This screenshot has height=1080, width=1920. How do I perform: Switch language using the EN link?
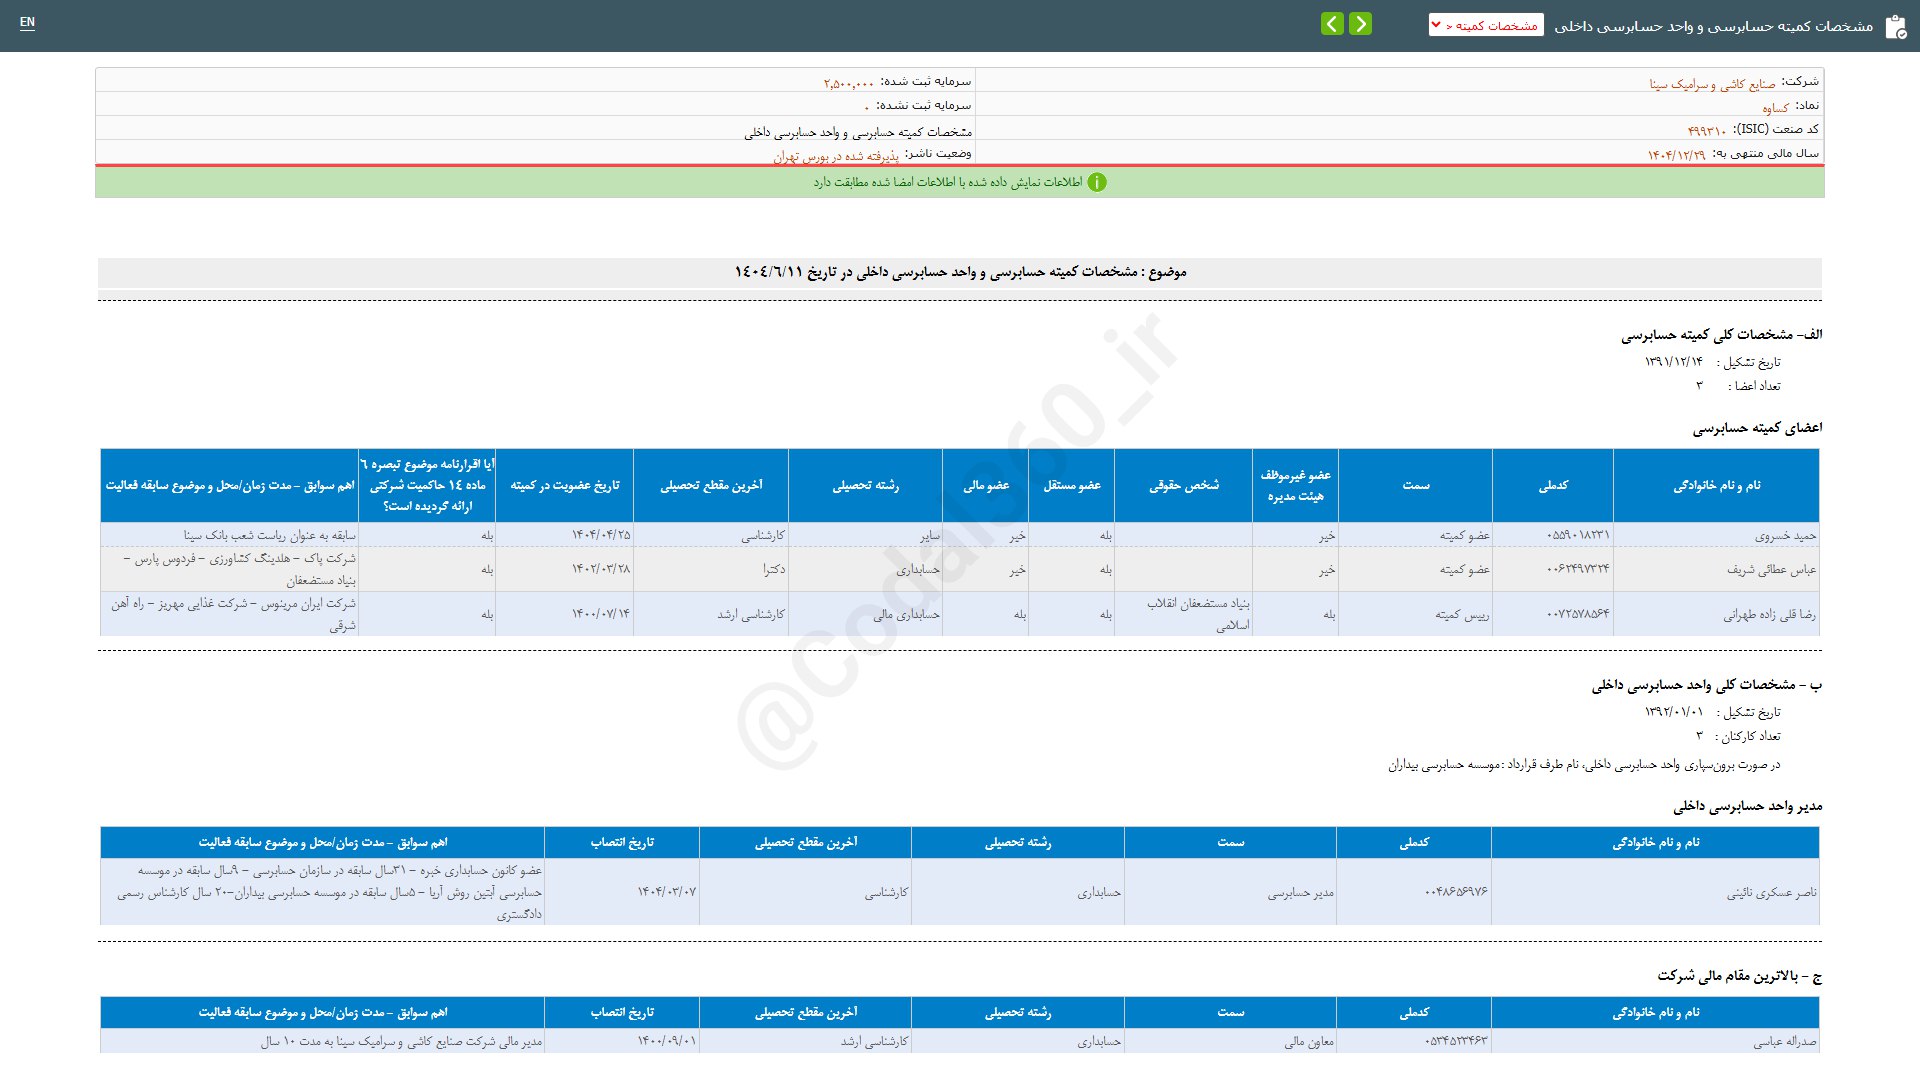pos(27,22)
